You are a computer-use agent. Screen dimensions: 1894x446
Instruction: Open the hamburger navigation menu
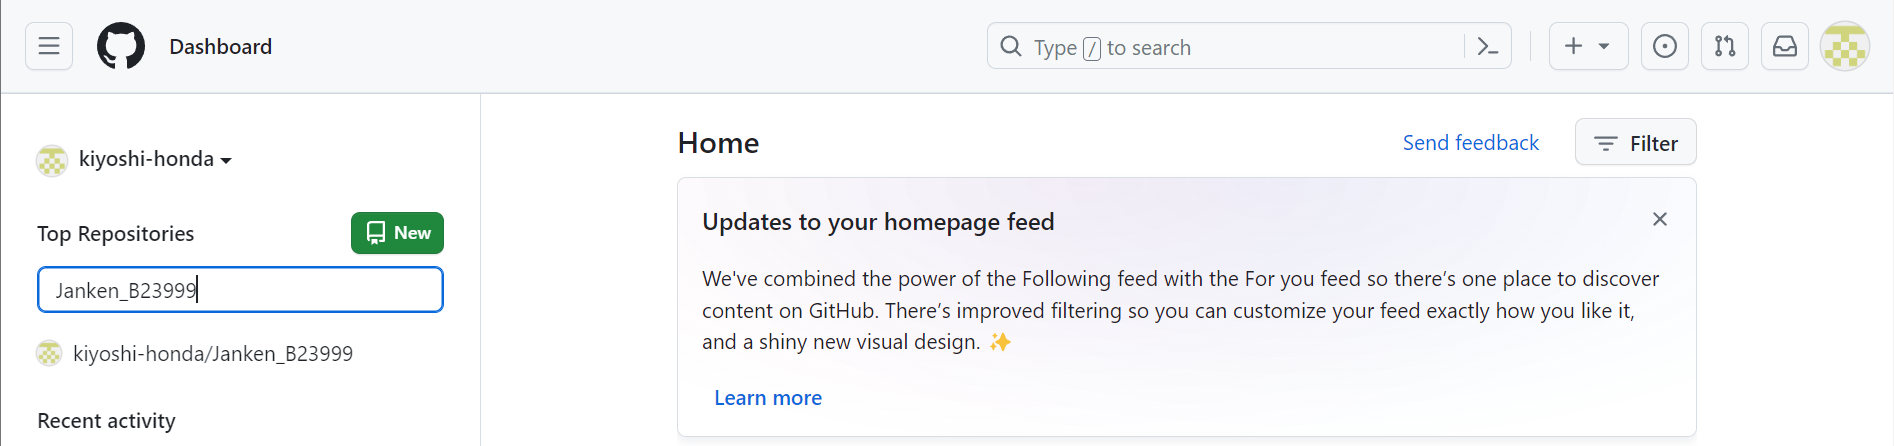49,46
